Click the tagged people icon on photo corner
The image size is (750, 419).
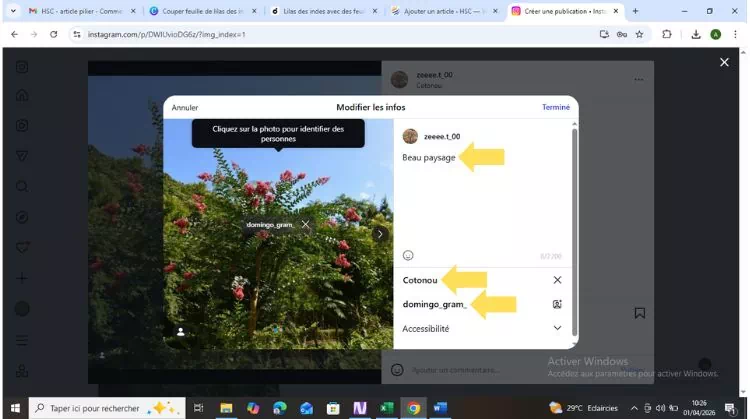[x=180, y=331]
